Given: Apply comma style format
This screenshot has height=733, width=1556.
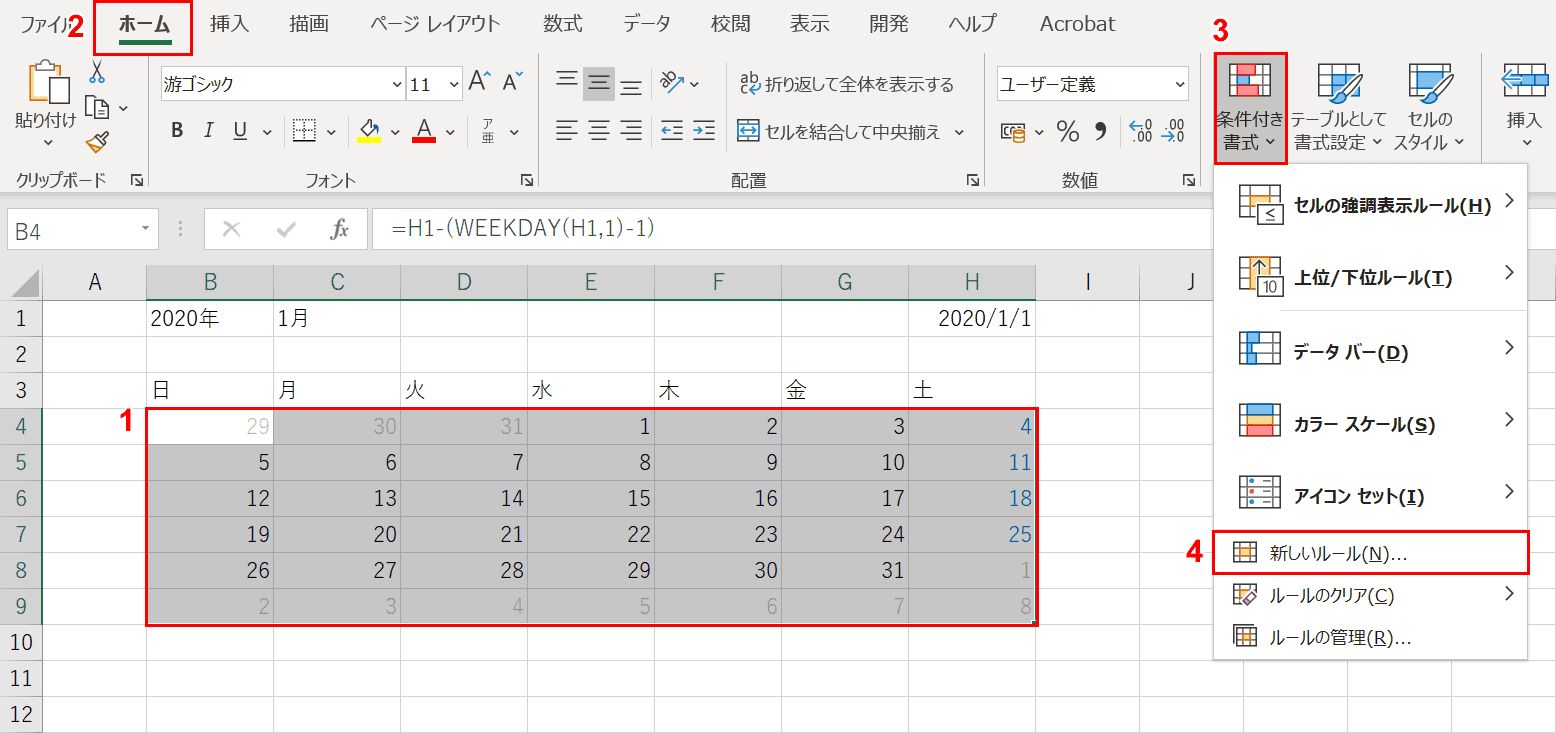Looking at the screenshot, I should (1101, 131).
